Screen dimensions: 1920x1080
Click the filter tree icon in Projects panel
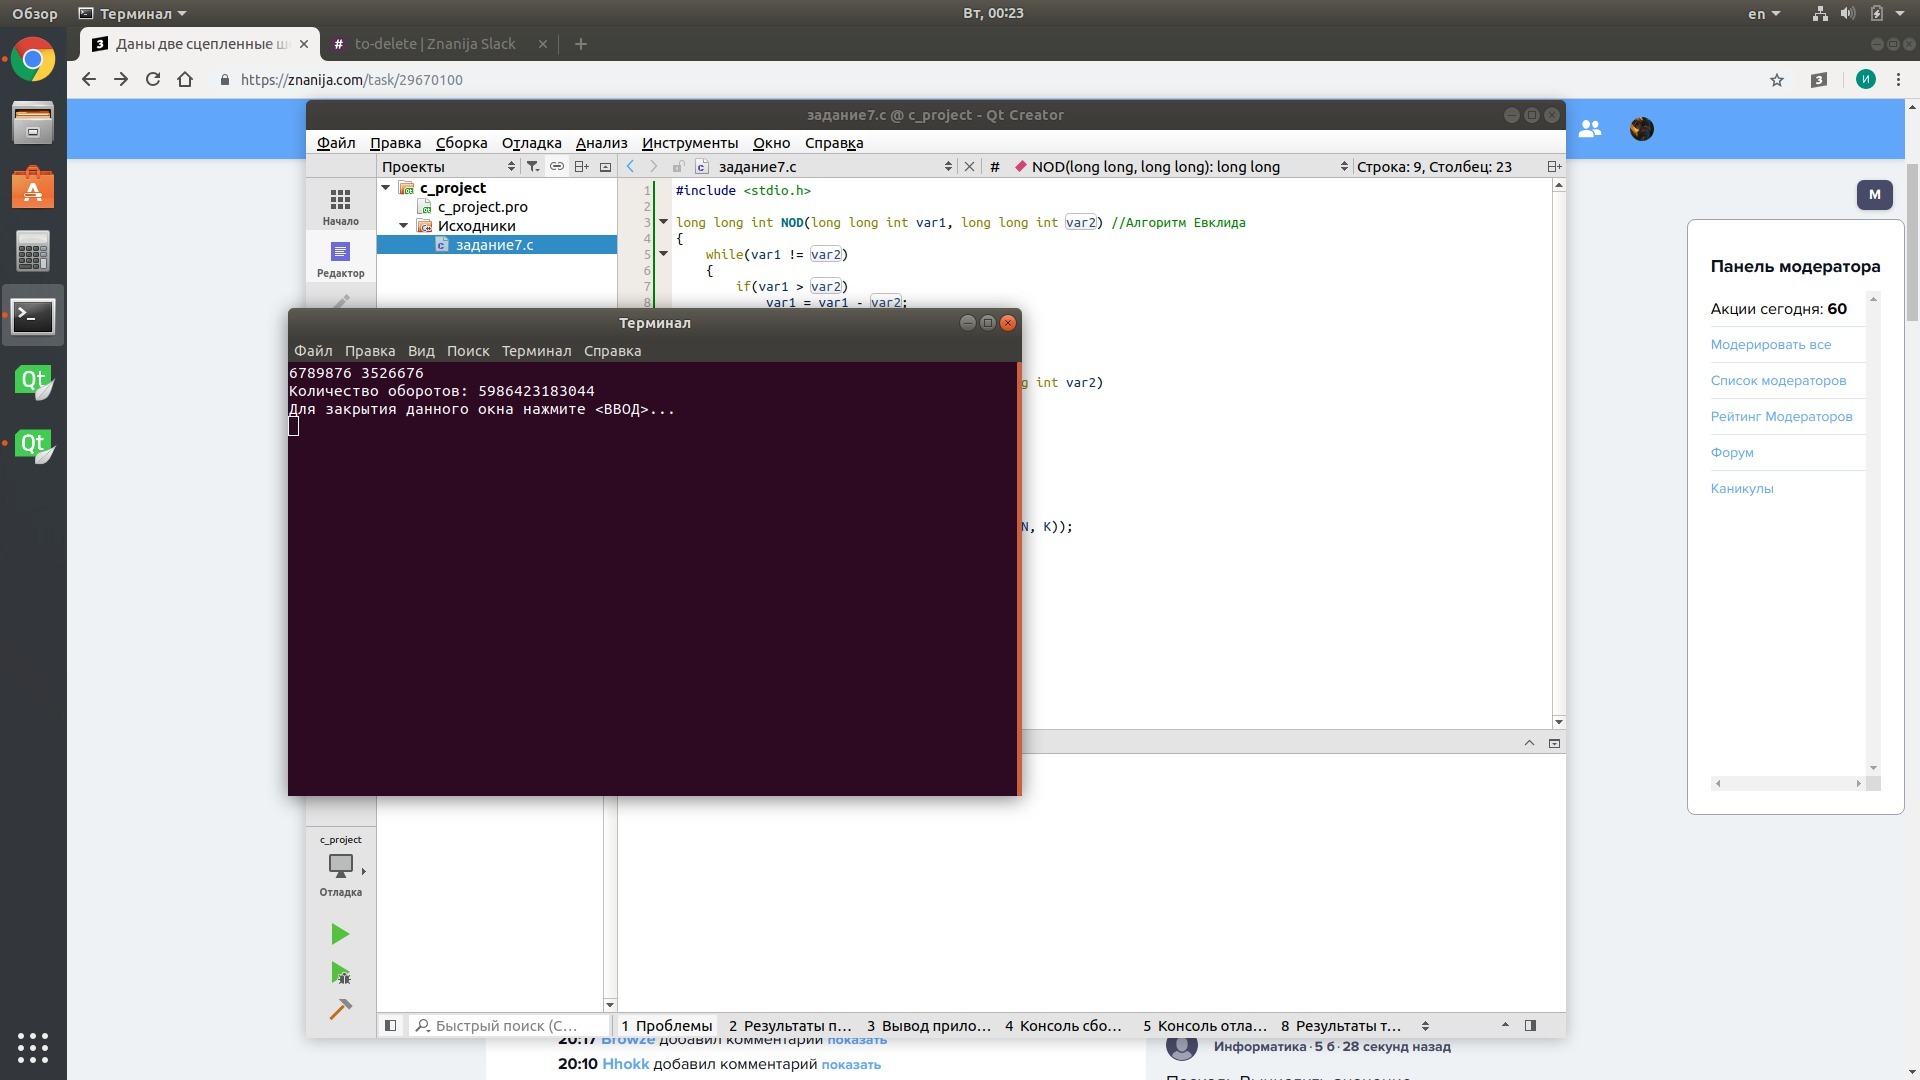coord(533,167)
